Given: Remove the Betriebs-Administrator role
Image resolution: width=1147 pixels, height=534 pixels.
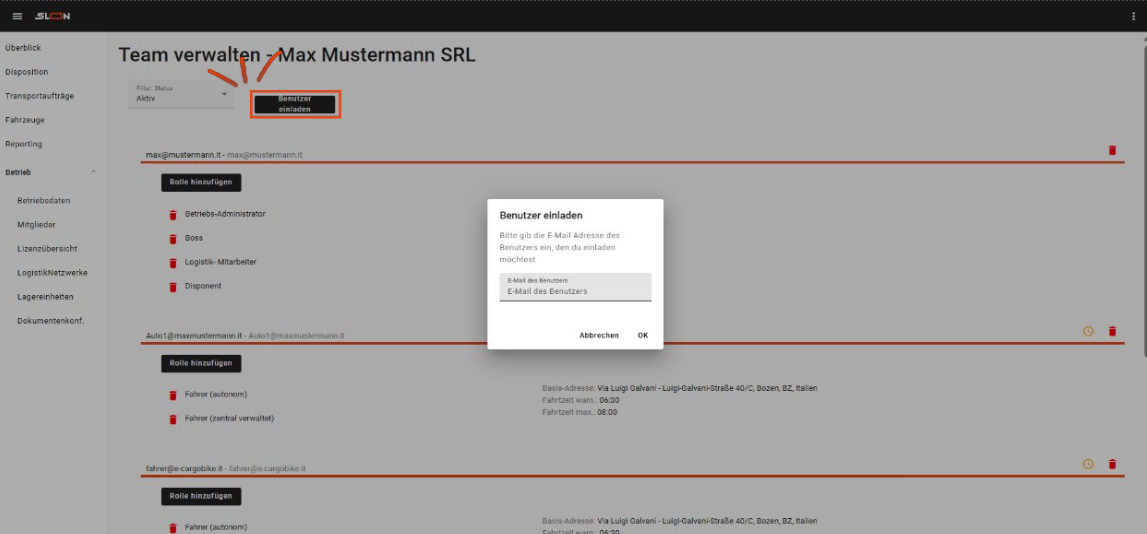Looking at the screenshot, I should coord(172,214).
